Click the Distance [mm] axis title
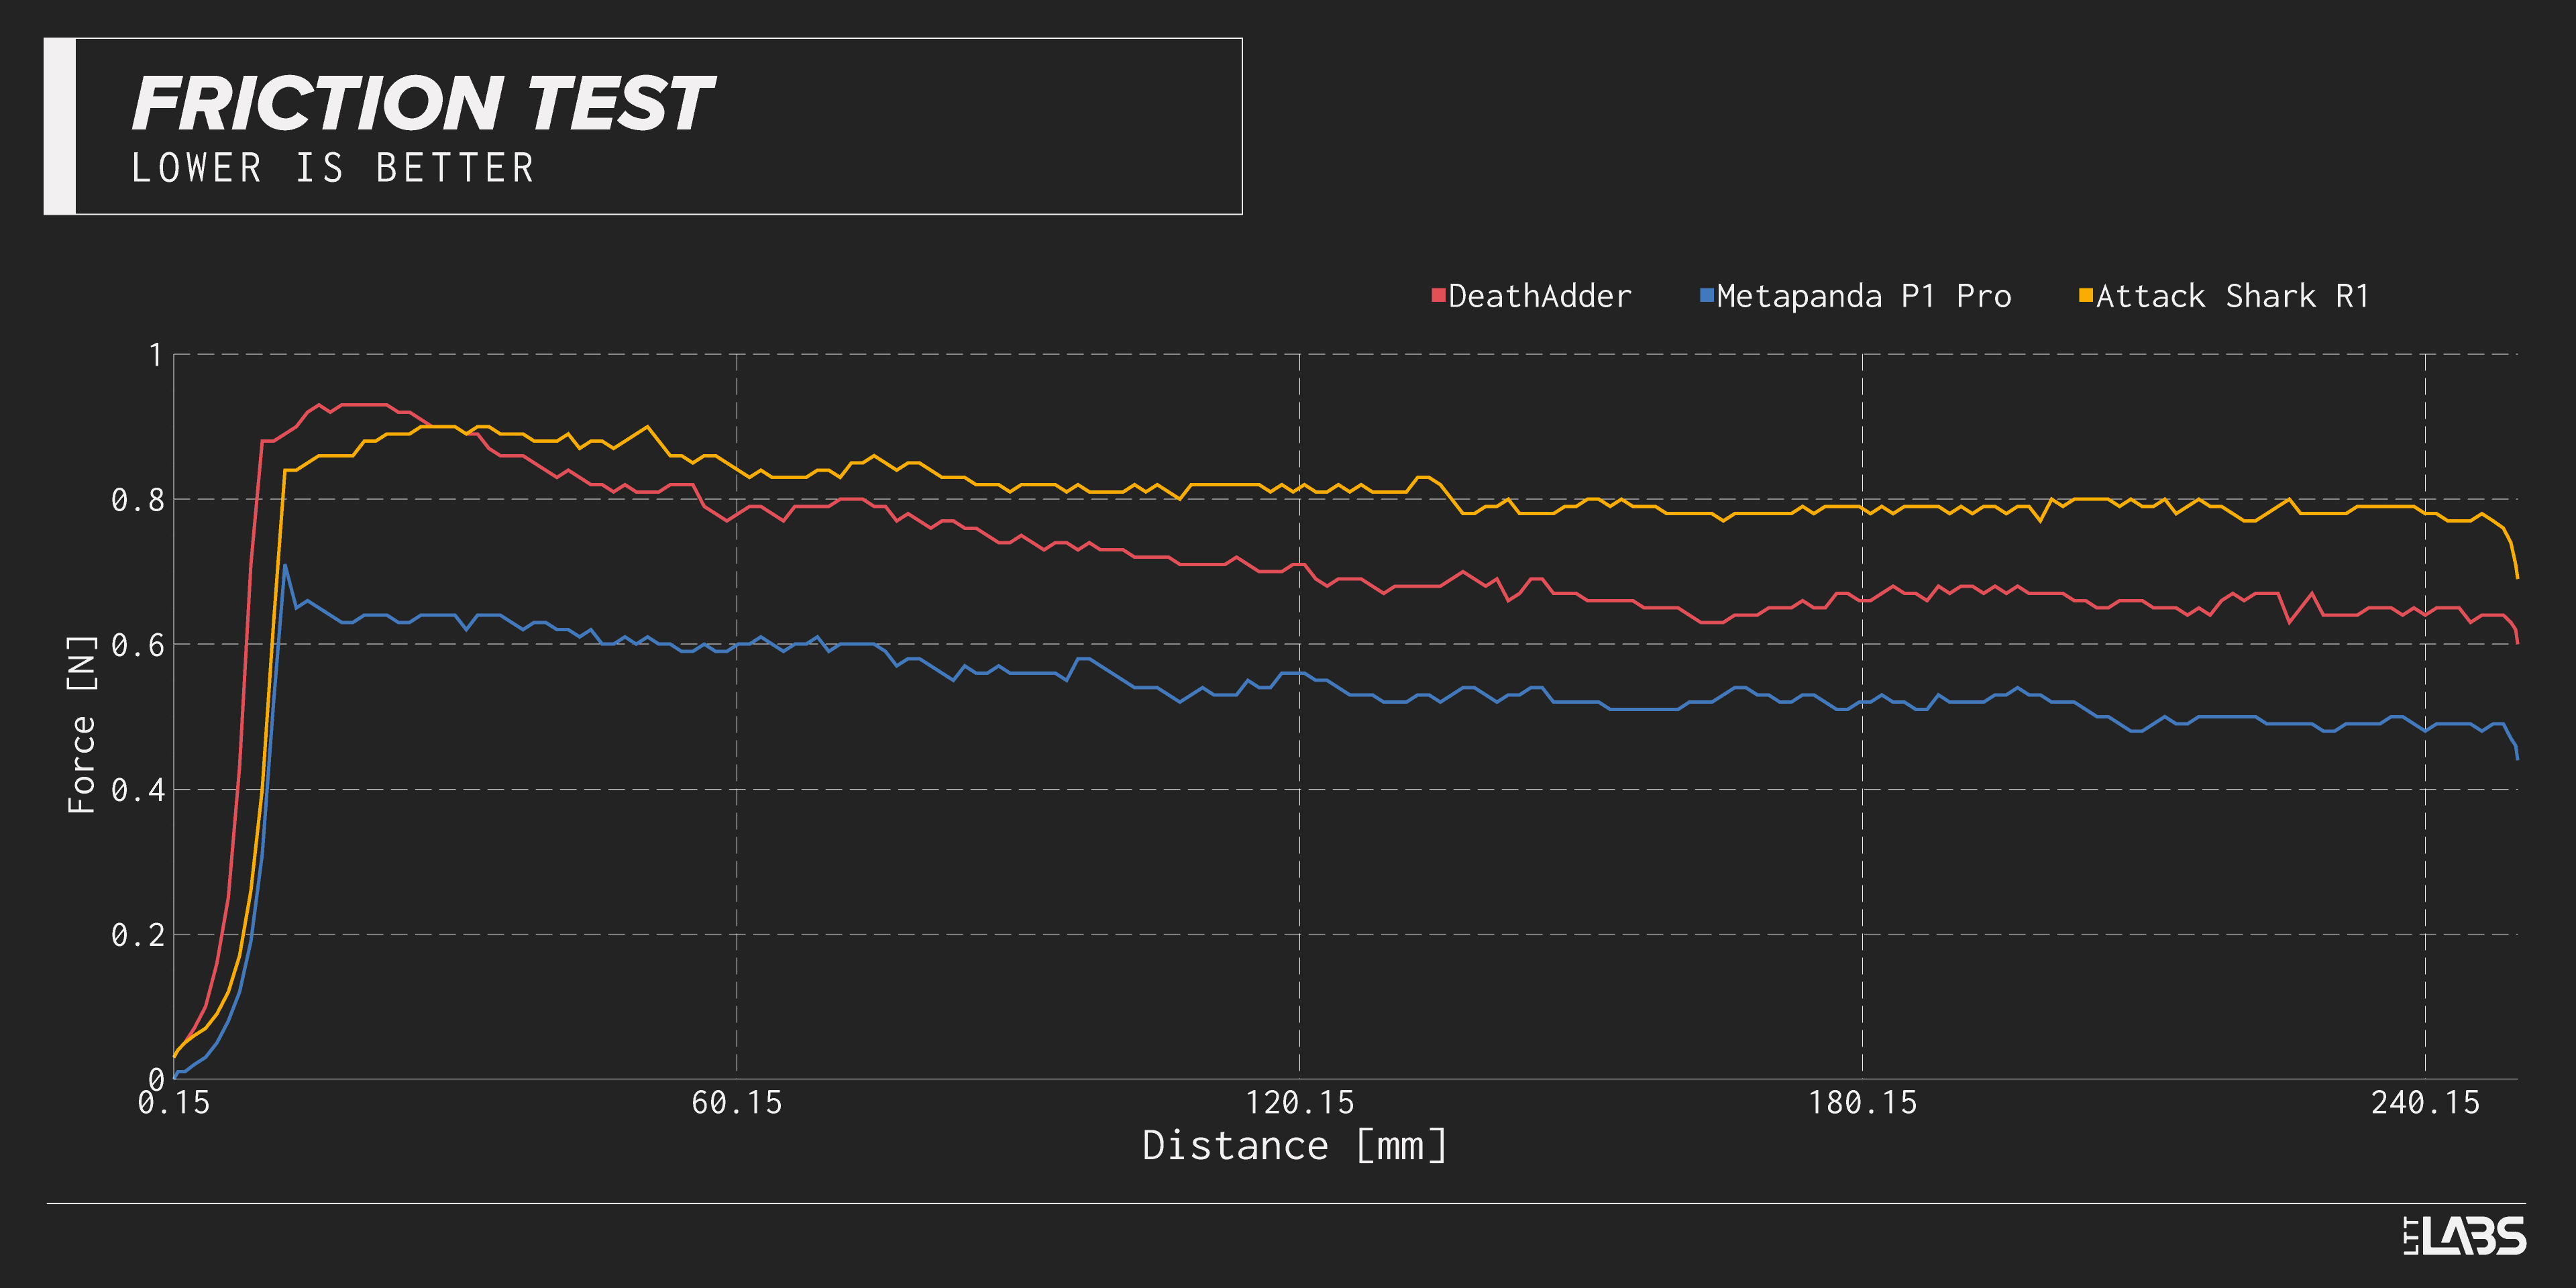 pyautogui.click(x=1294, y=1146)
